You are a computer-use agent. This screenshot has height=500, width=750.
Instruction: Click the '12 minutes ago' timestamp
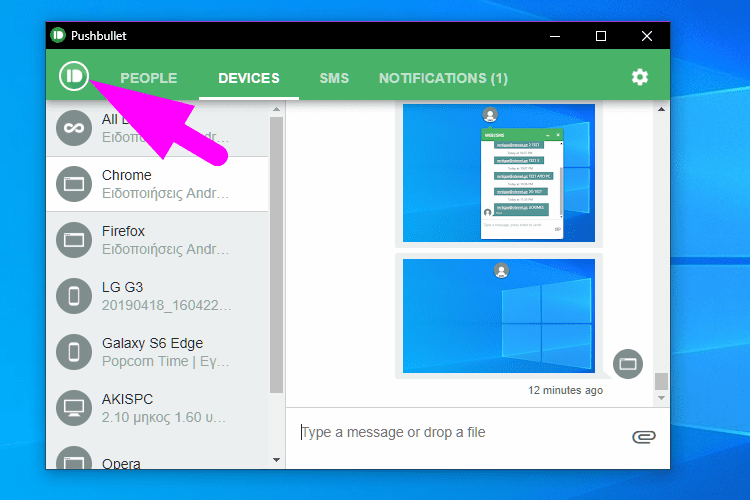pyautogui.click(x=565, y=390)
